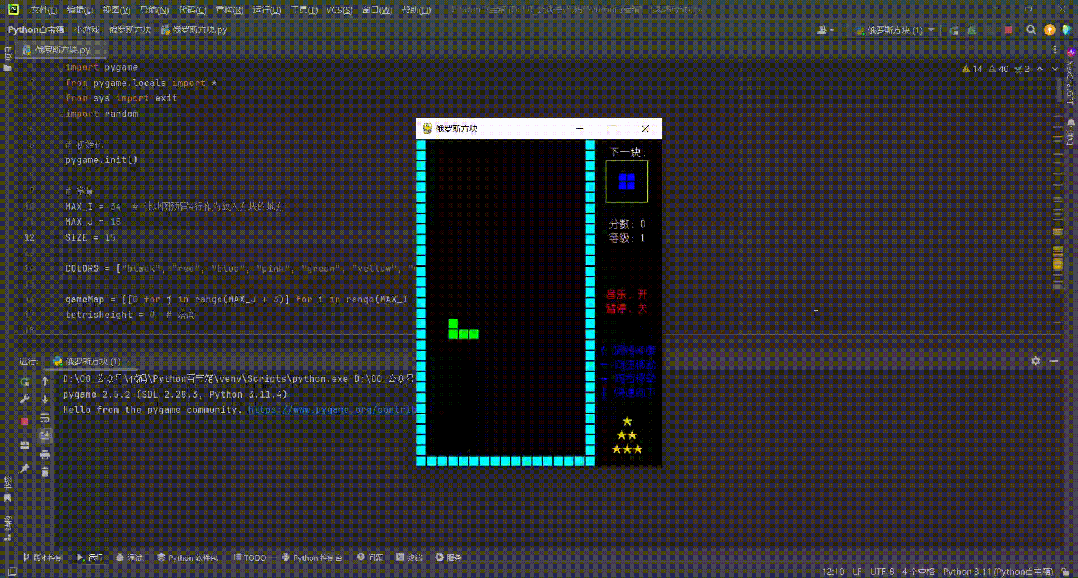The height and width of the screenshot is (578, 1078).
Task: Click the red stop icon in Run panel
Action: click(x=25, y=421)
